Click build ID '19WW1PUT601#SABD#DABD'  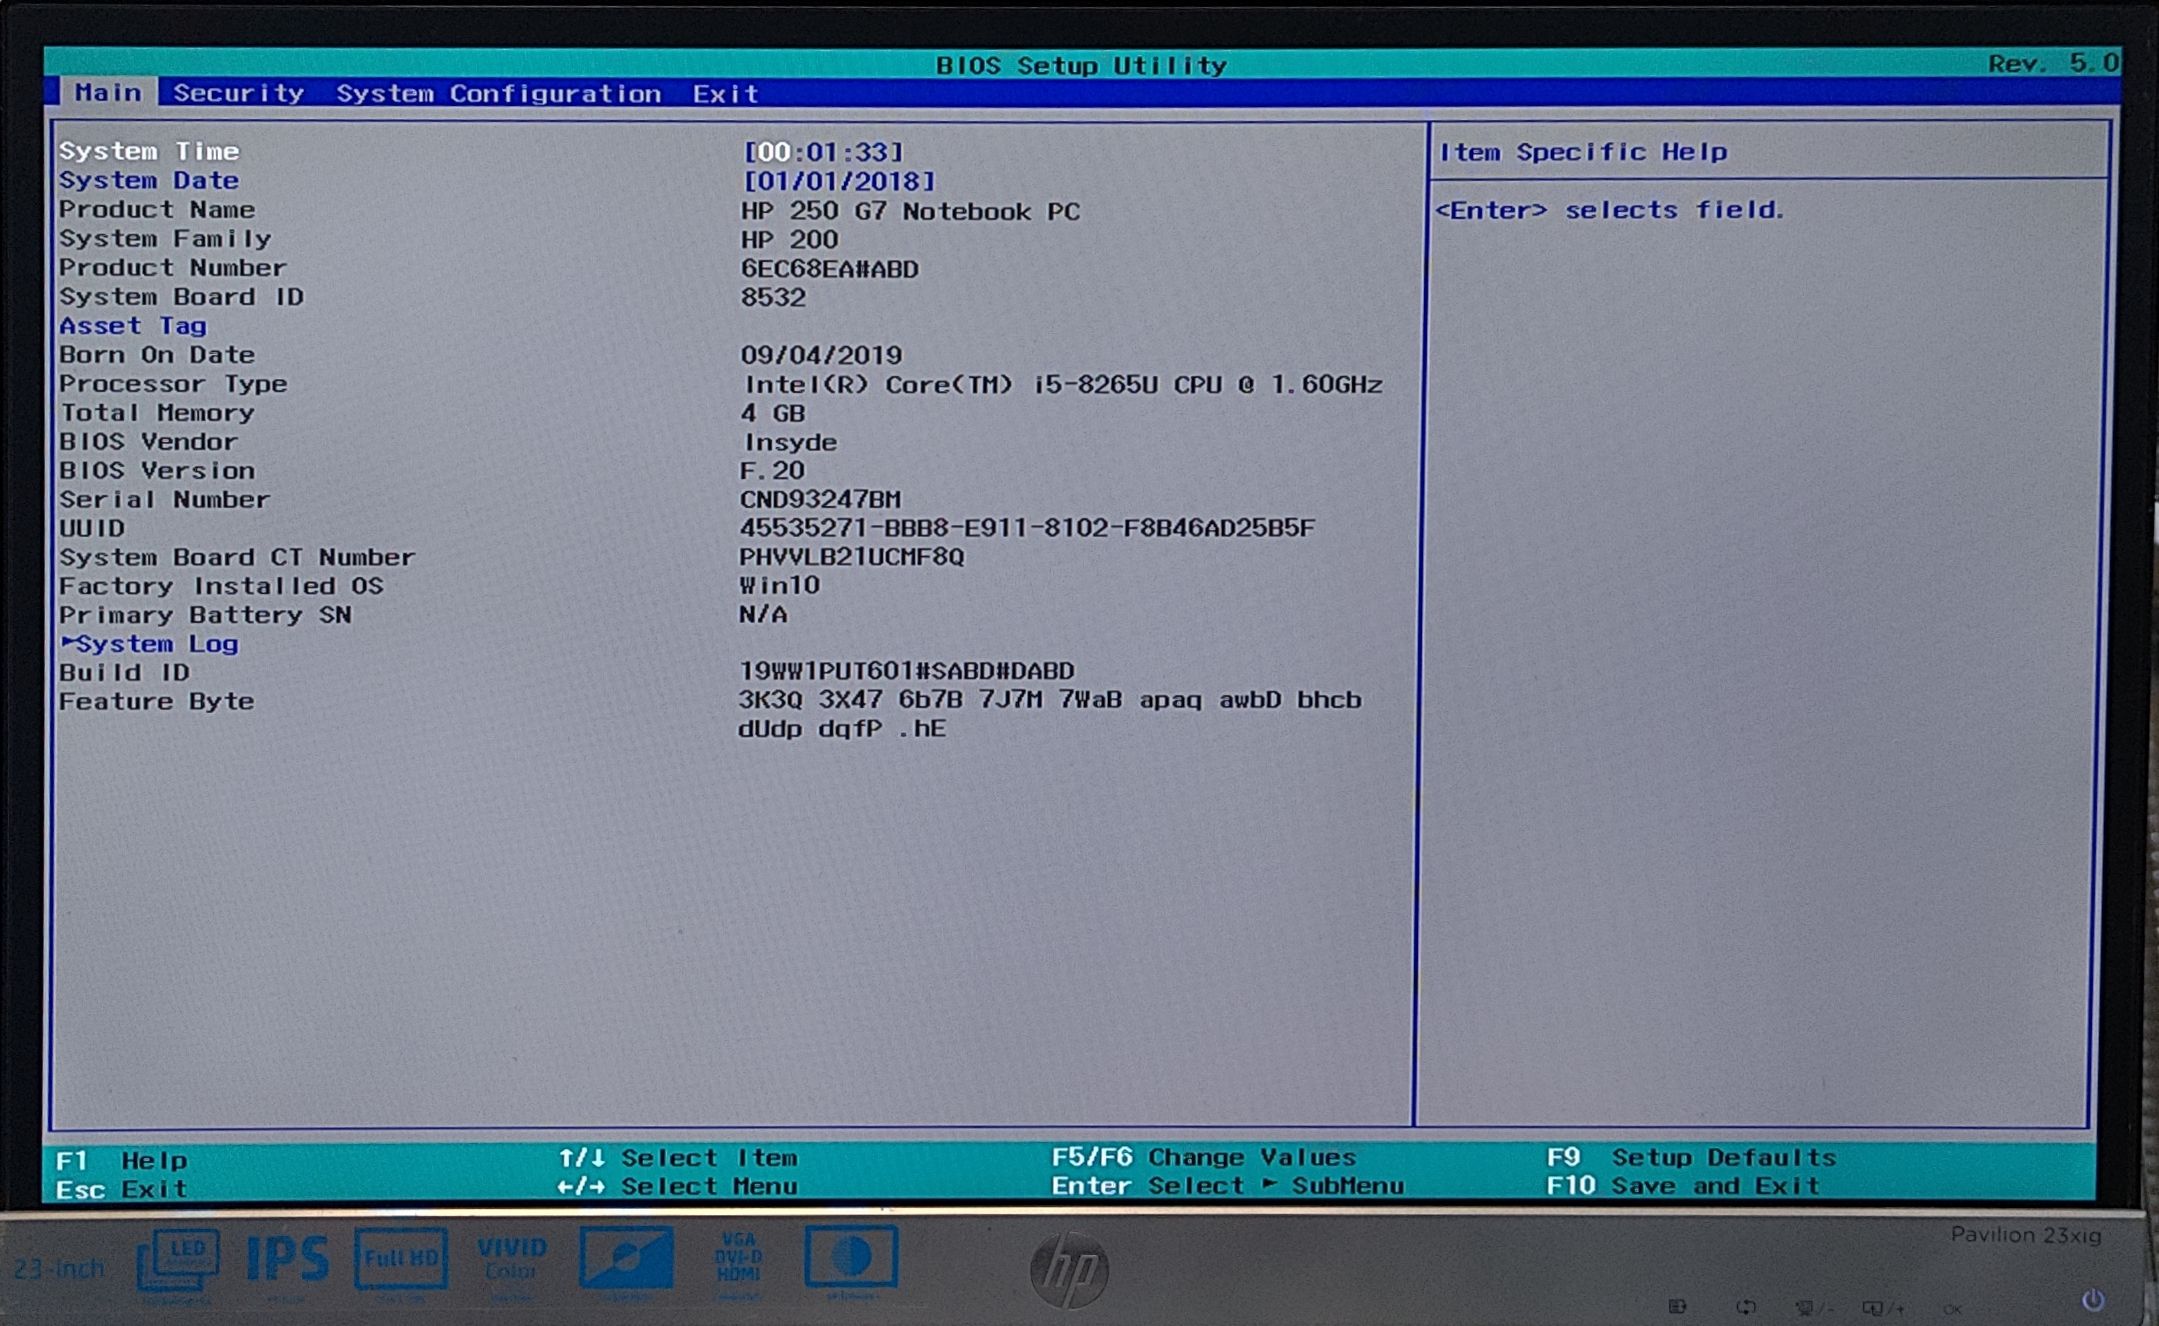(x=907, y=670)
